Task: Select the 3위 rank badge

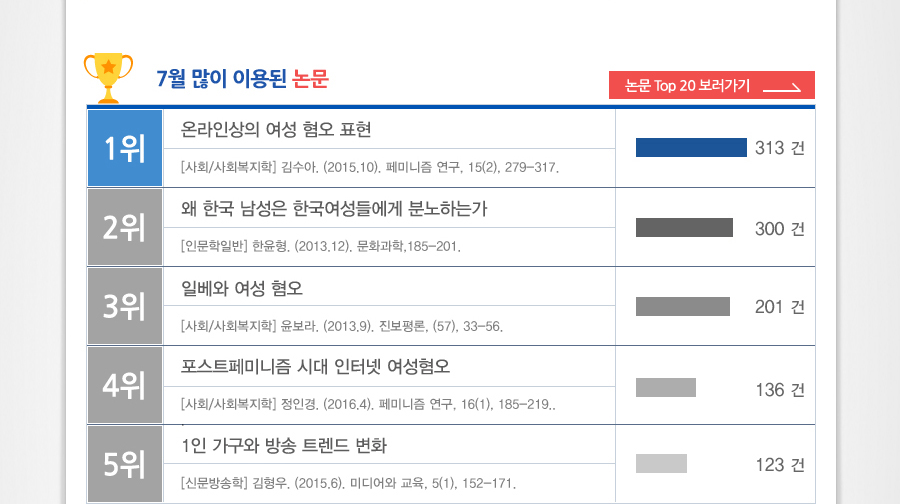Action: point(125,306)
